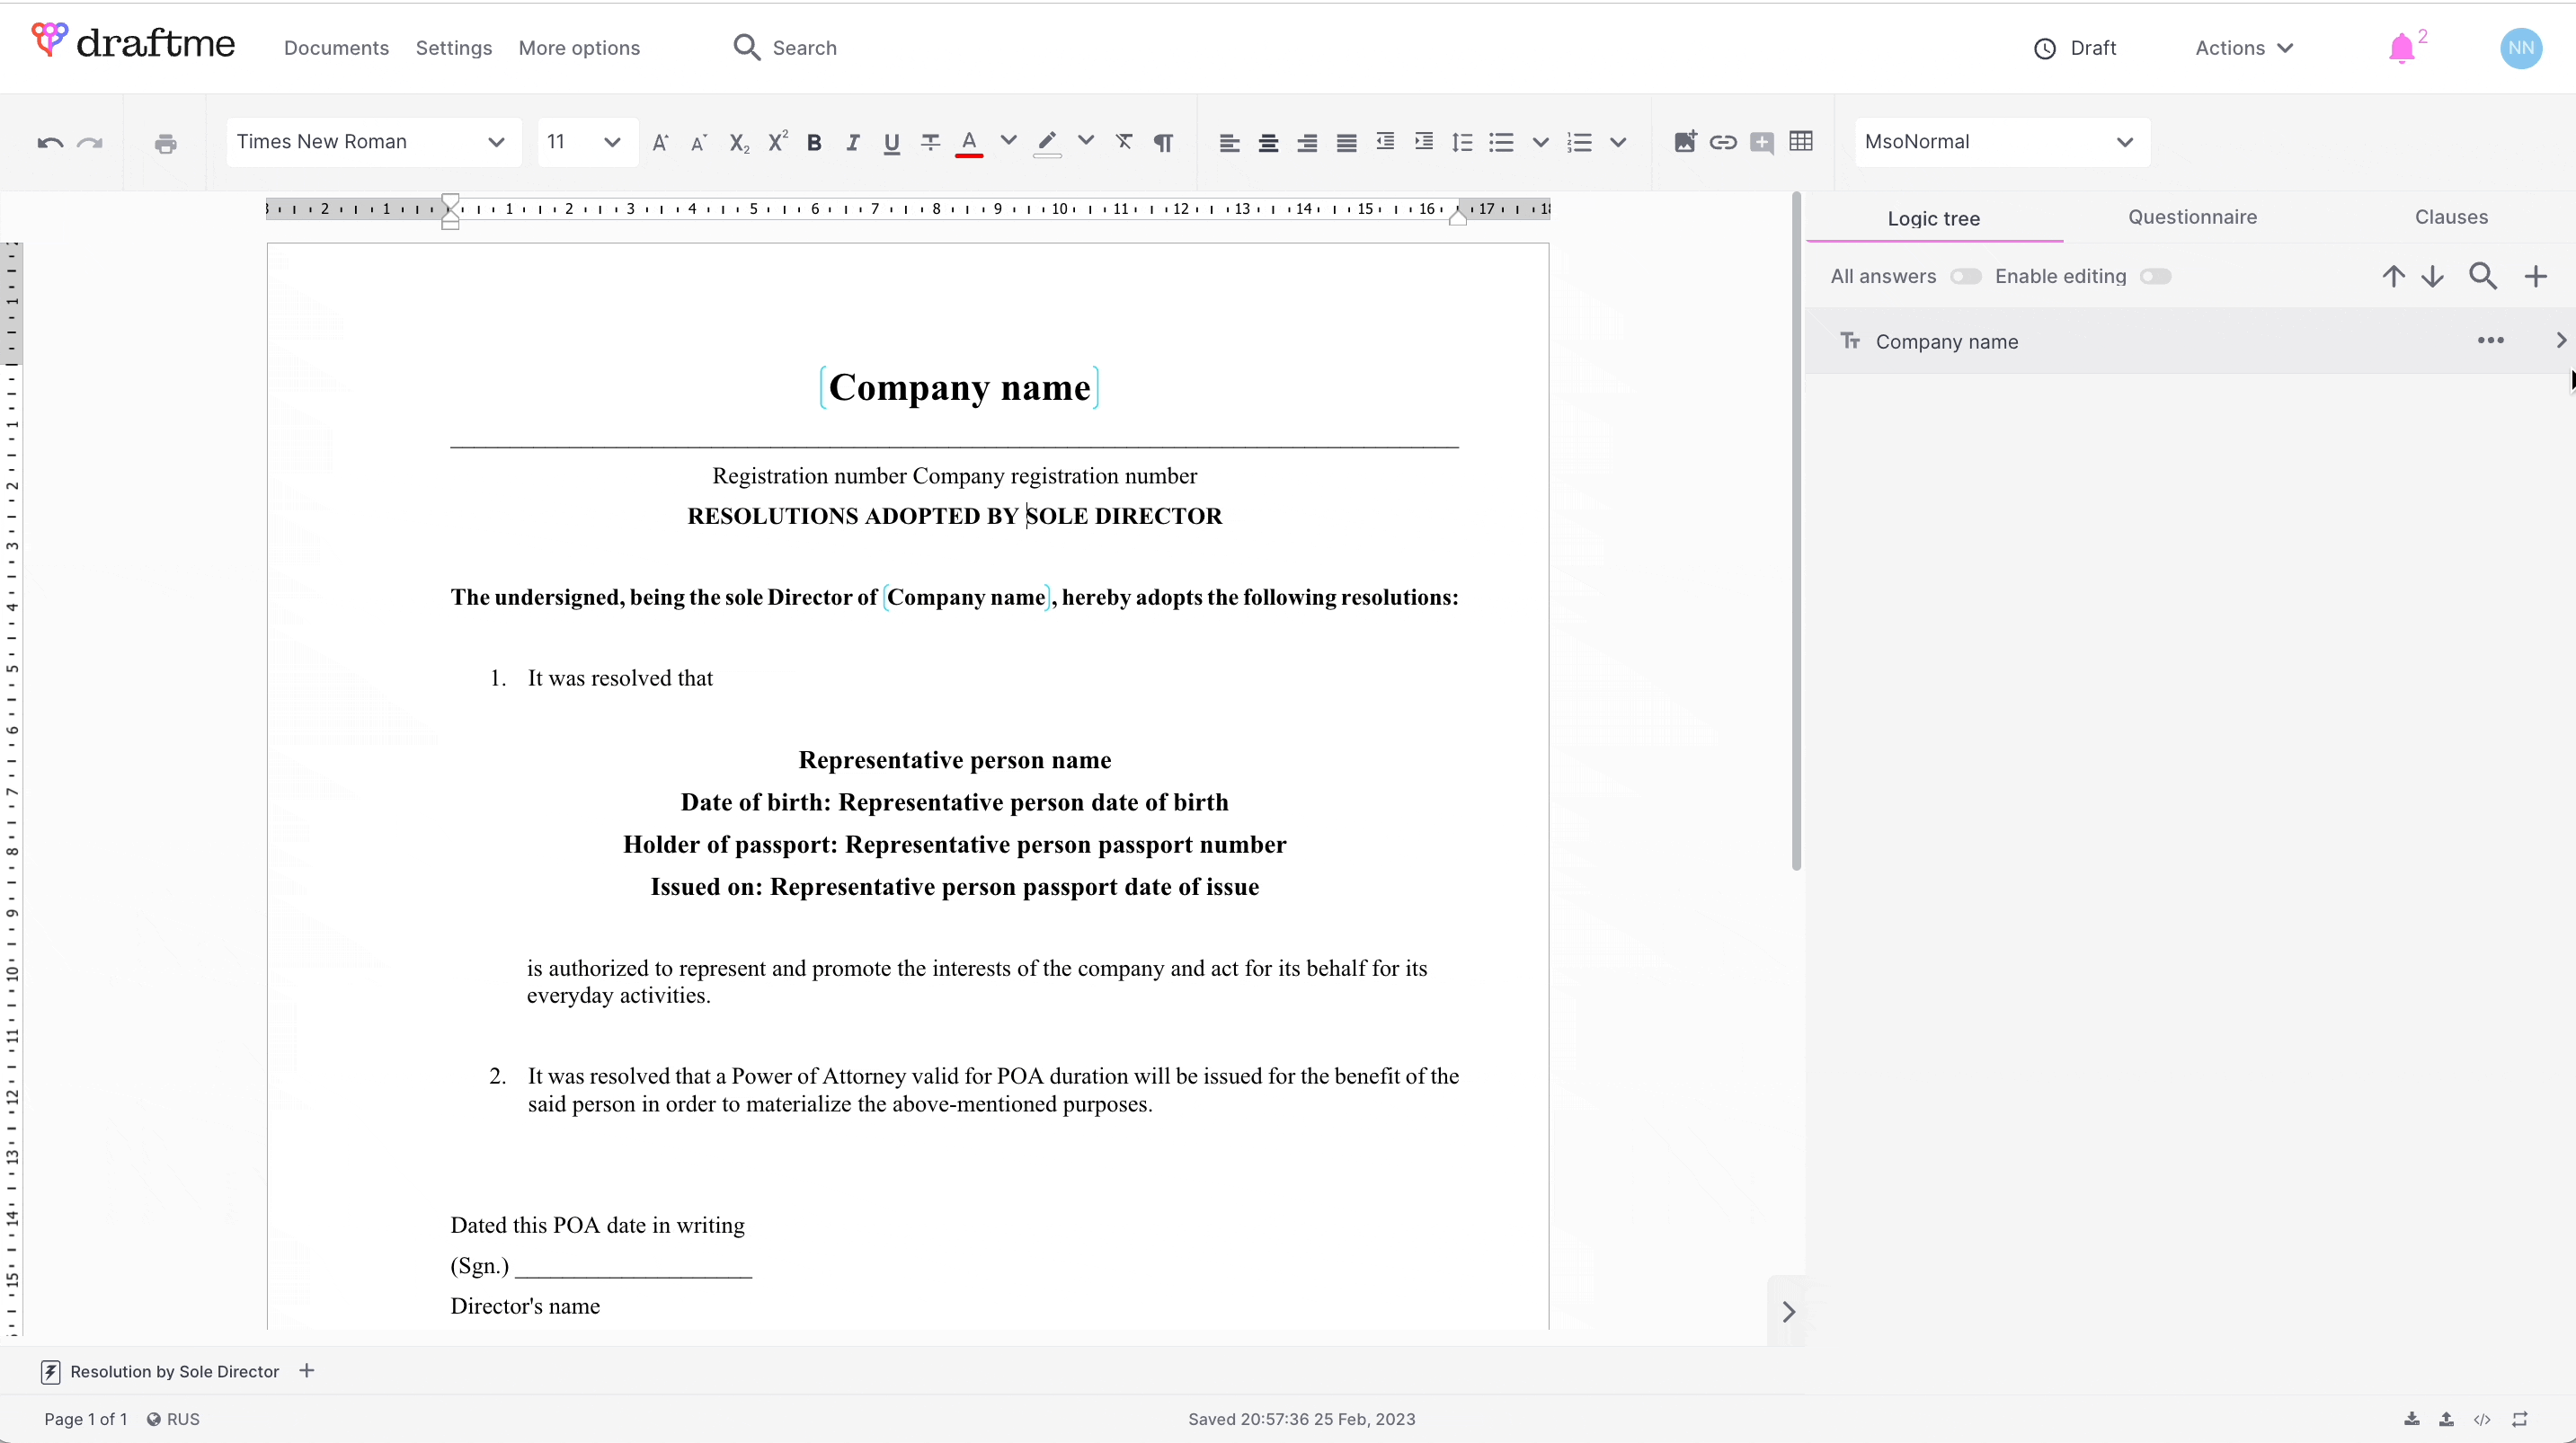
Task: Show formatting marks with pilcrow icon
Action: click(x=1163, y=143)
